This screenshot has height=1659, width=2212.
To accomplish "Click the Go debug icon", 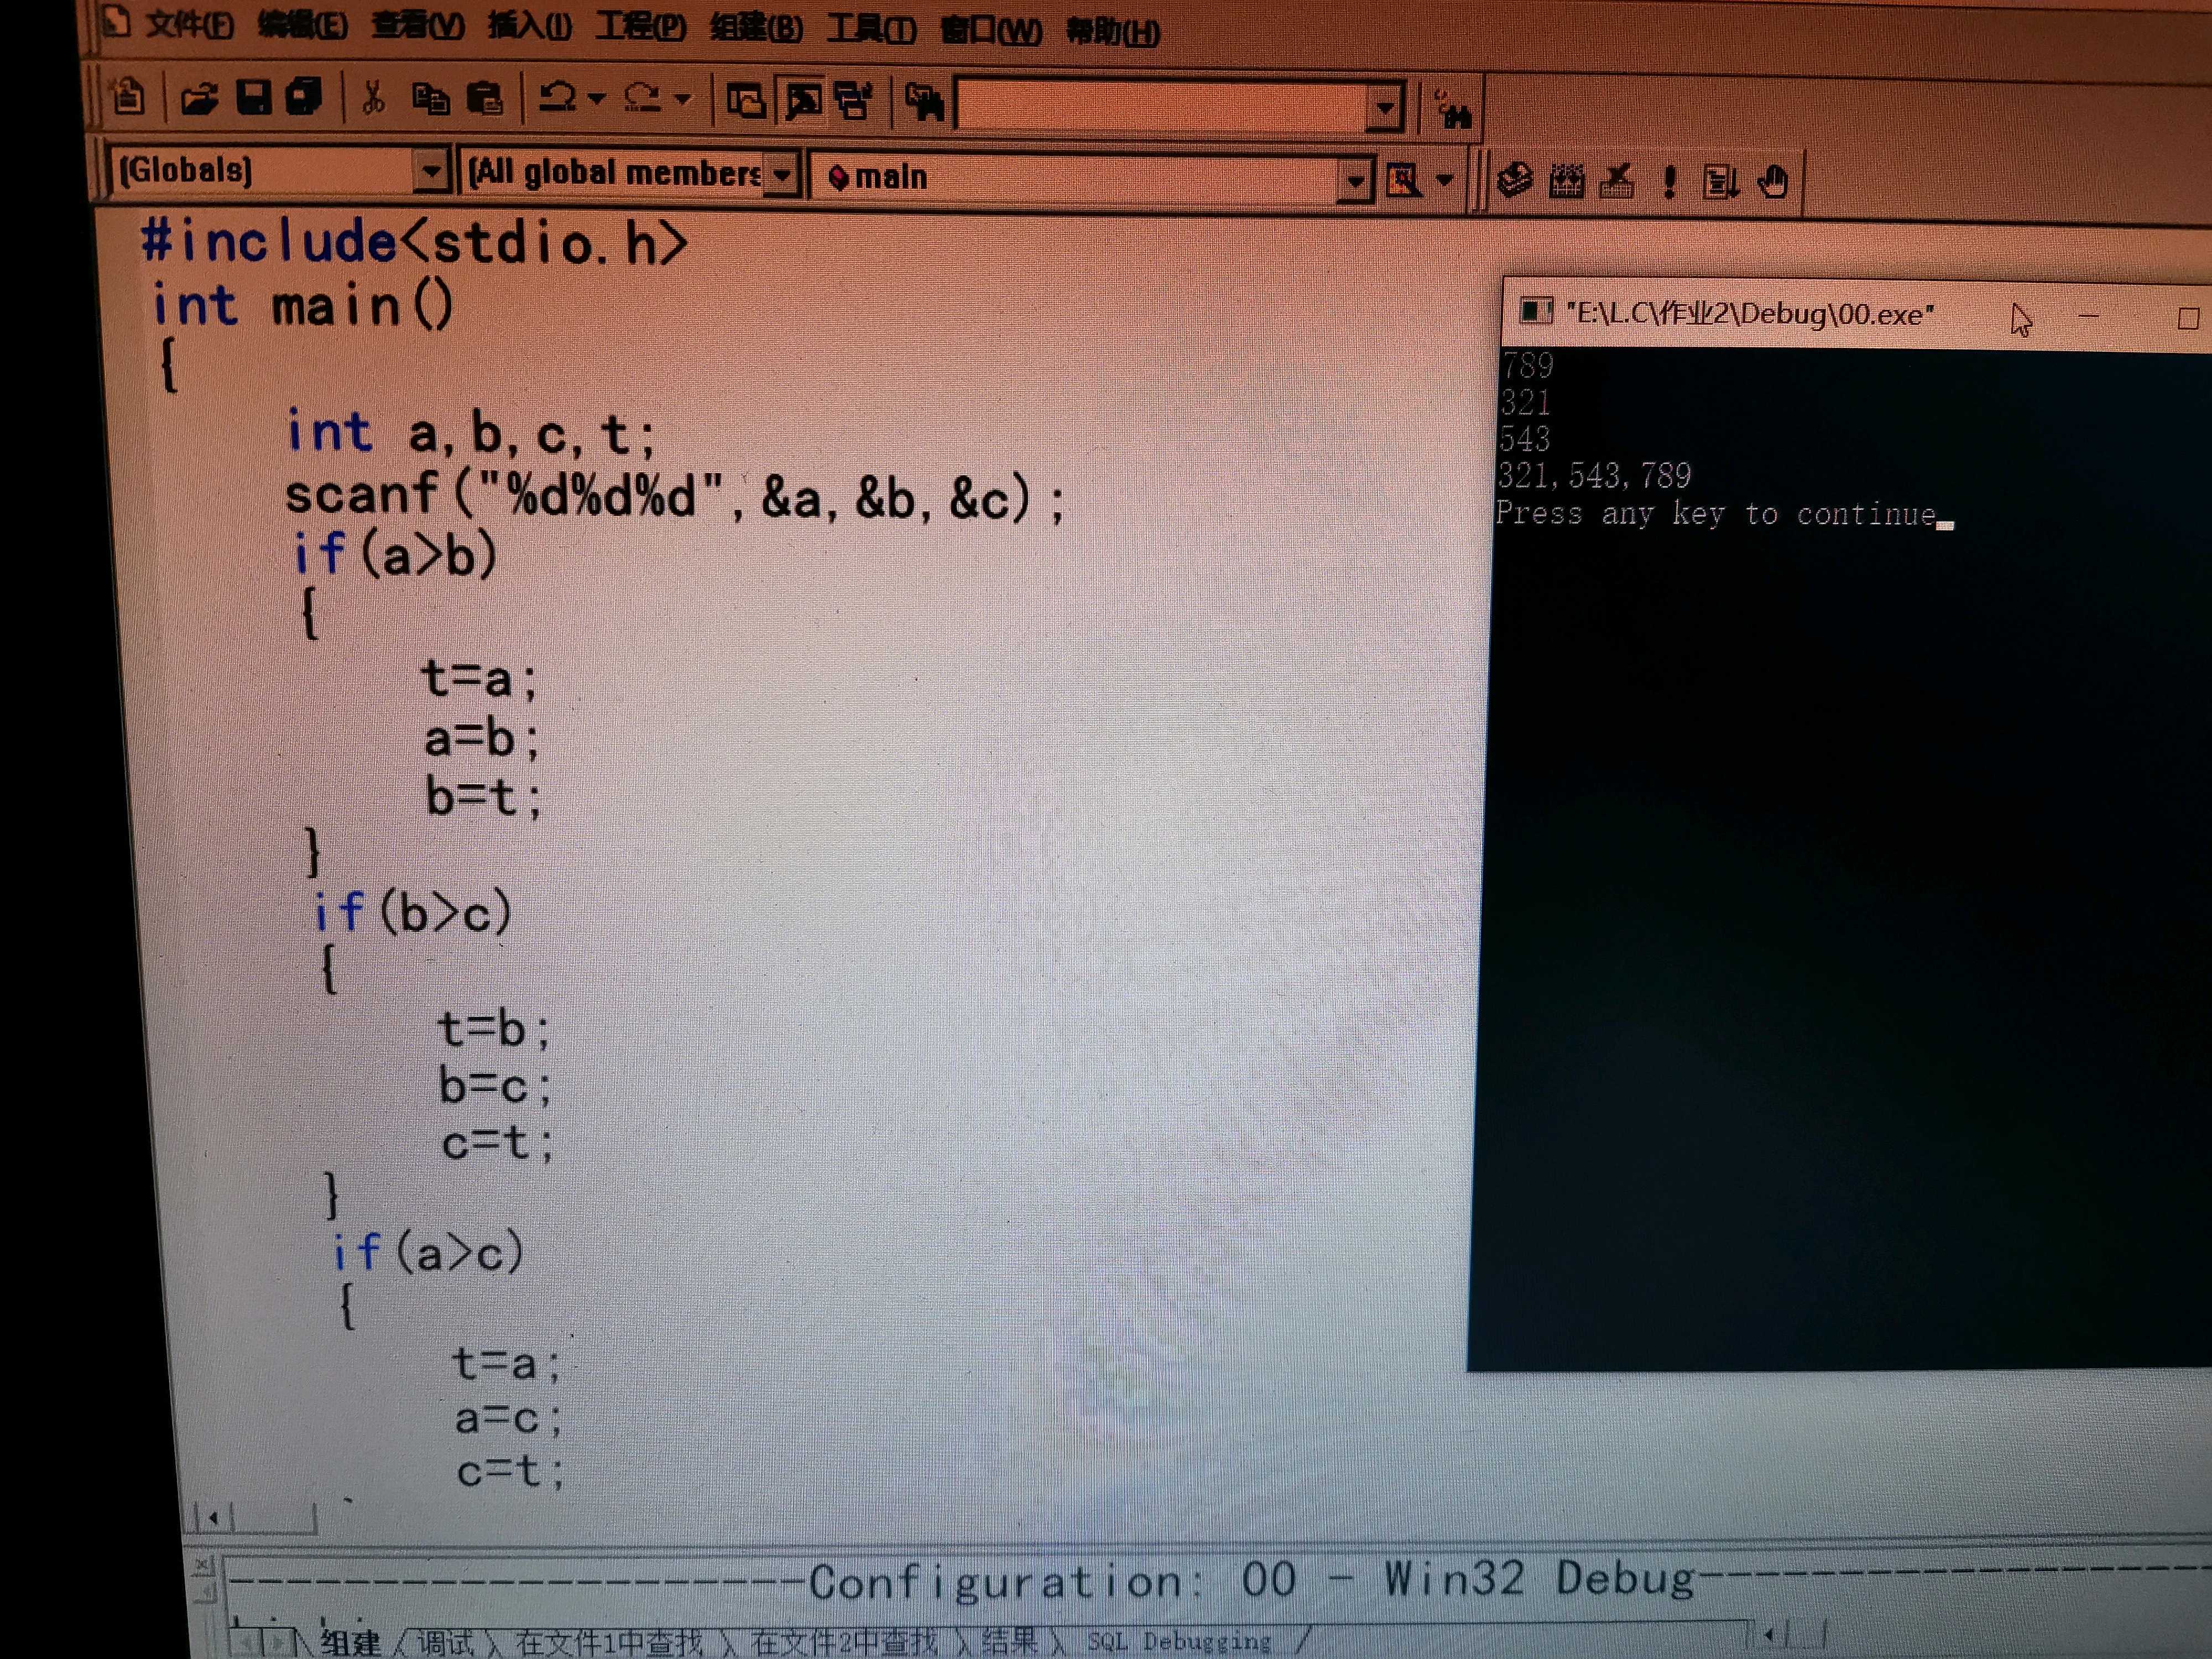I will click(1720, 182).
